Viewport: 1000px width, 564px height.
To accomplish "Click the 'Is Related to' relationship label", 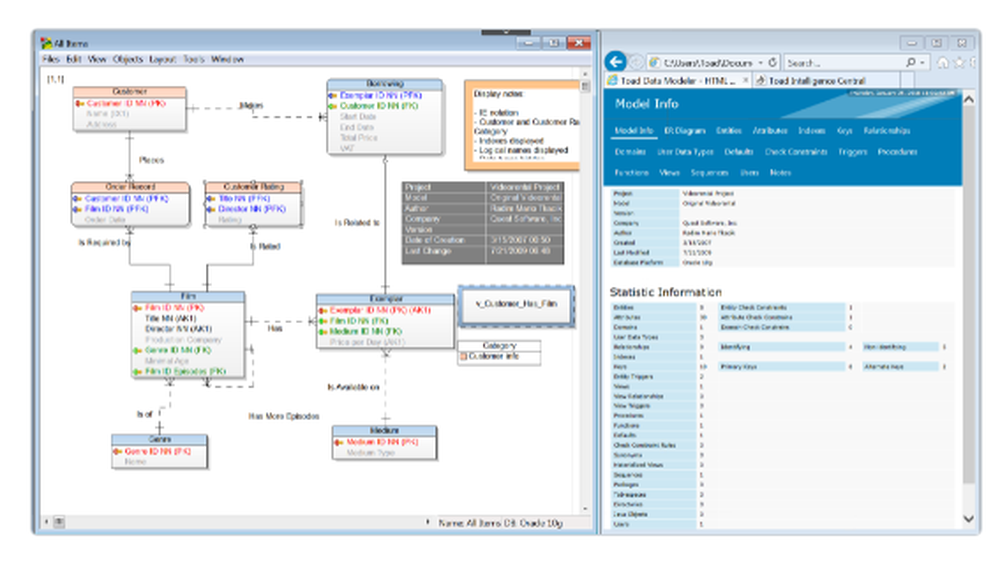I will (x=357, y=223).
